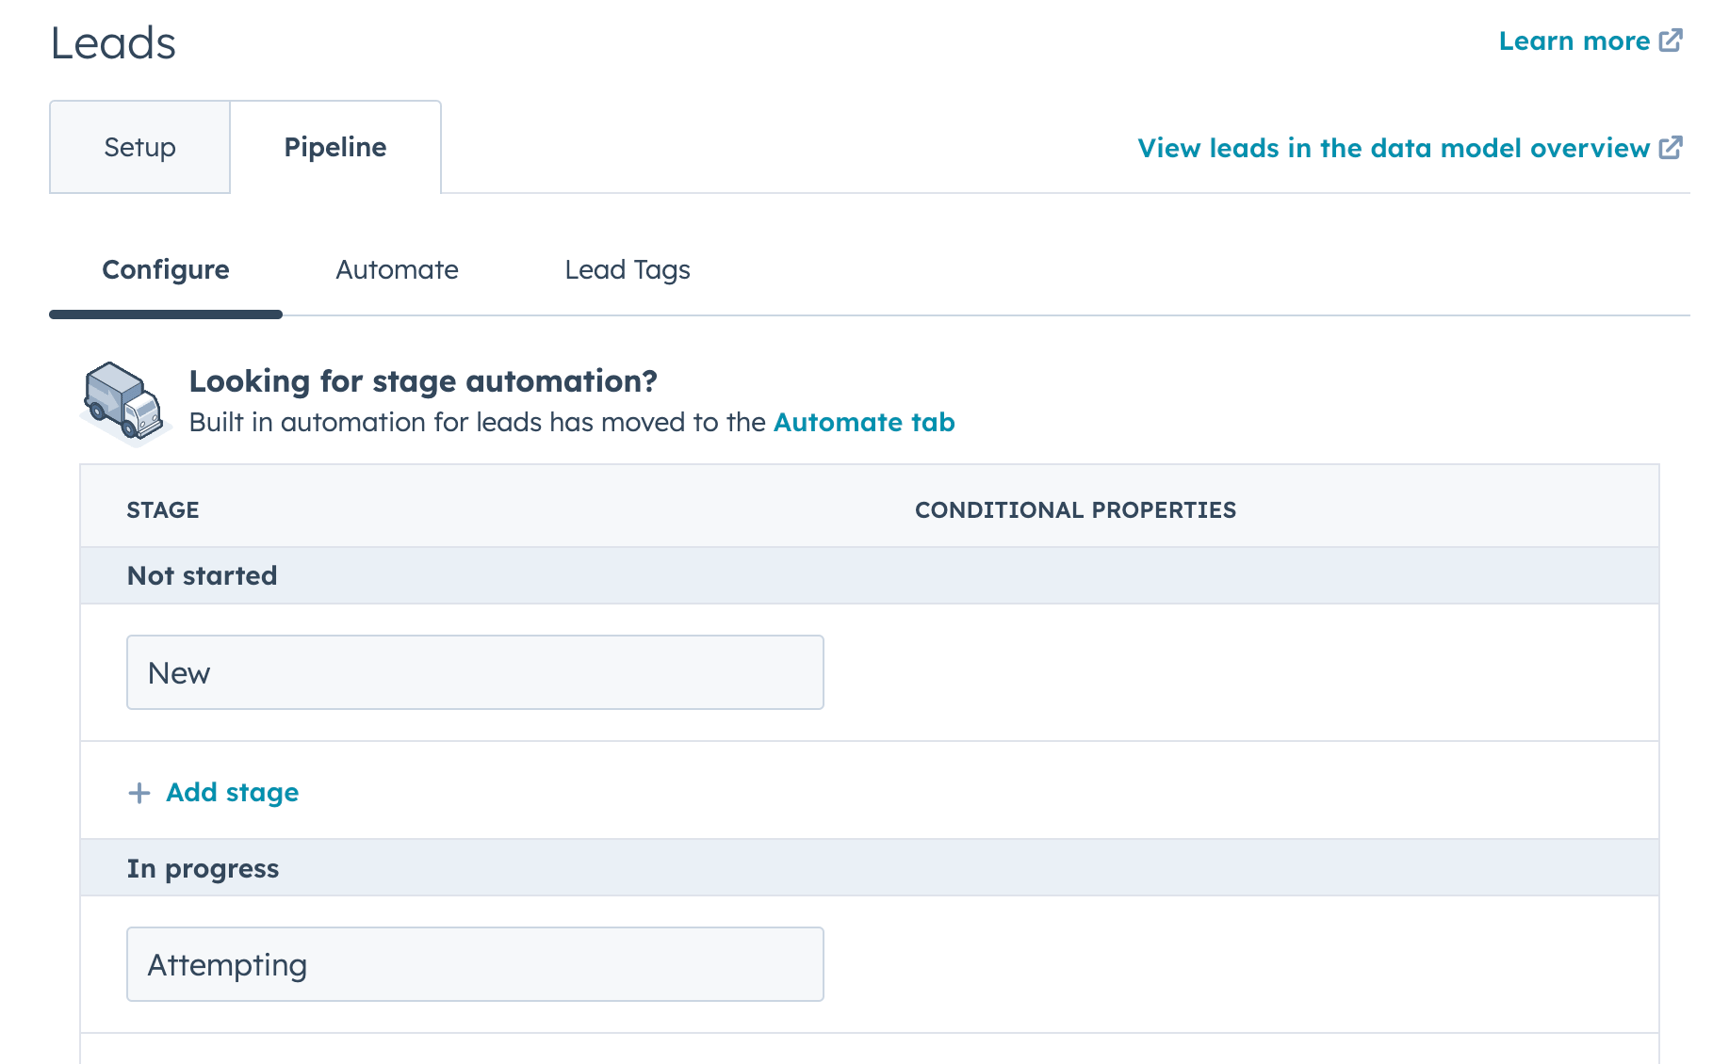Click the STAGE column header
The height and width of the screenshot is (1064, 1713).
(x=162, y=509)
